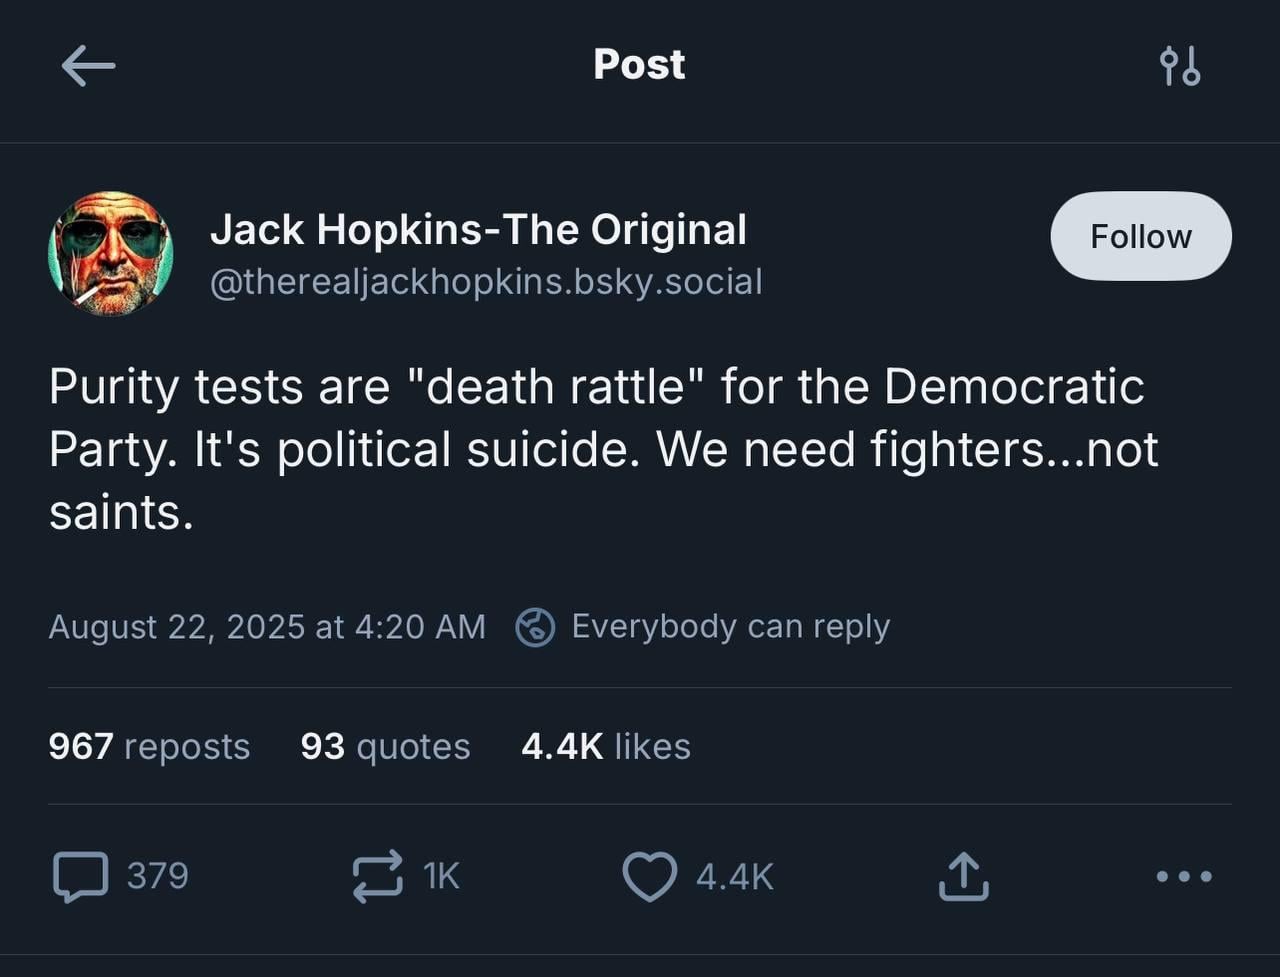Open Jack Hopkins' profile avatar

[x=110, y=254]
